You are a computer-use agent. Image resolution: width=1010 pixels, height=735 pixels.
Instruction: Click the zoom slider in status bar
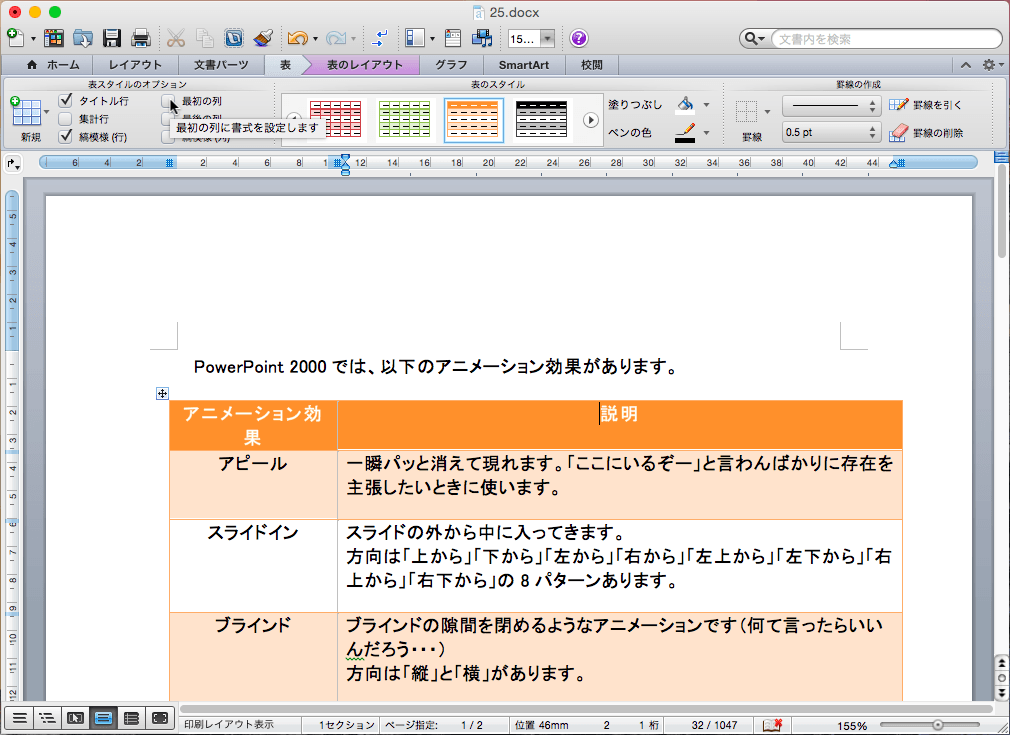coord(937,725)
